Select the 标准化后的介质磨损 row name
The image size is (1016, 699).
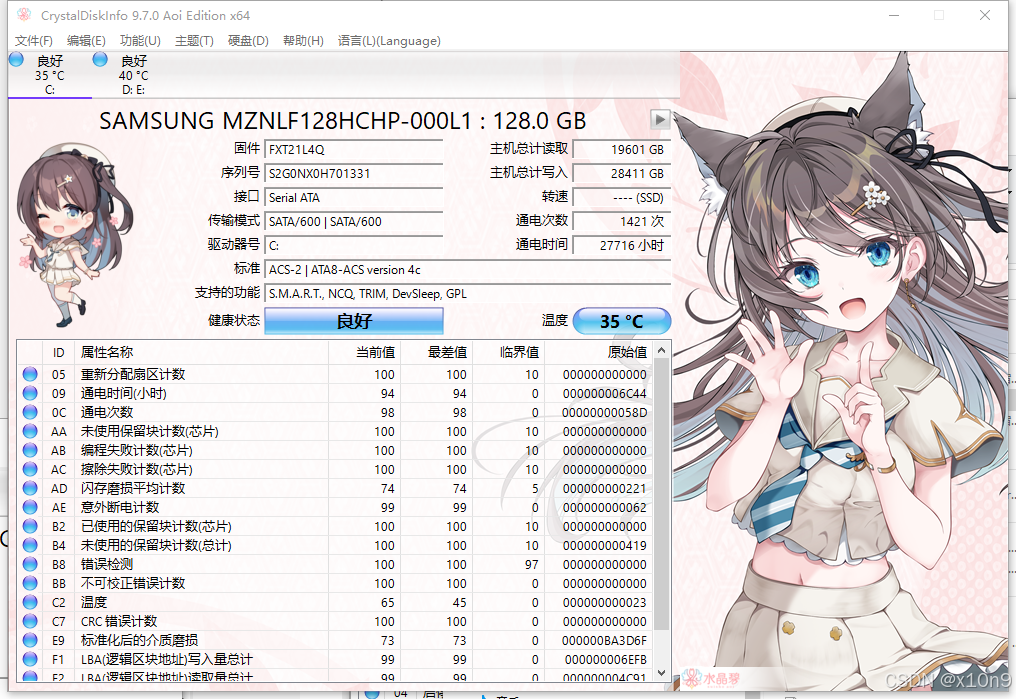139,640
